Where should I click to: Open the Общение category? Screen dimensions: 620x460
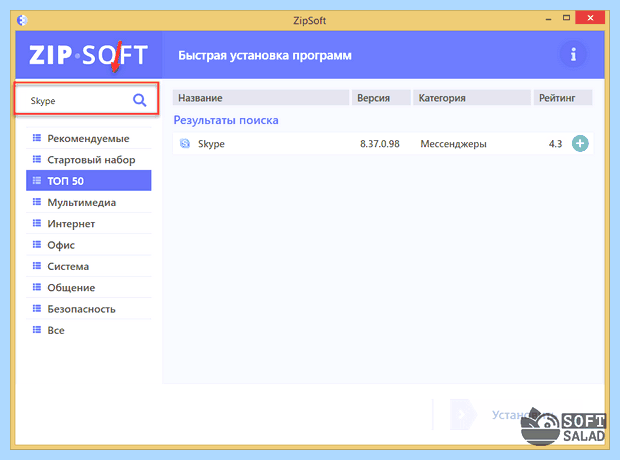89,288
